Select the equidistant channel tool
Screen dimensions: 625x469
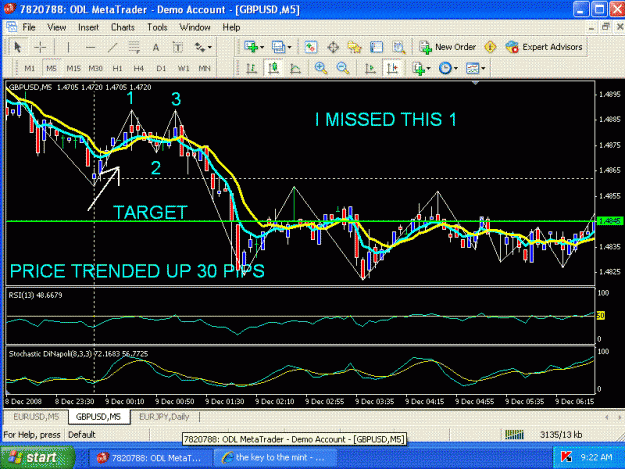134,47
